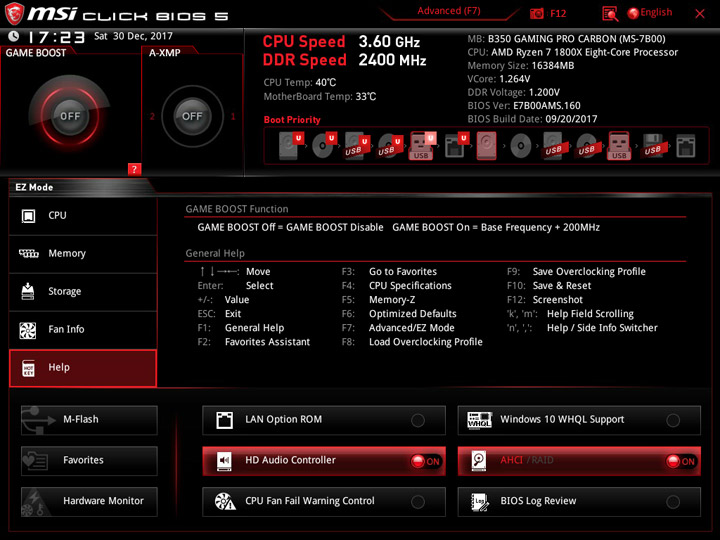Click the DDR Speed 2400 MHz reading

point(344,60)
